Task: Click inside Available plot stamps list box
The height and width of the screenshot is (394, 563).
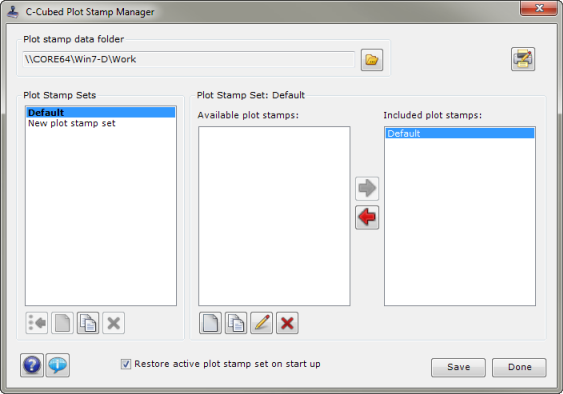Action: [x=274, y=216]
